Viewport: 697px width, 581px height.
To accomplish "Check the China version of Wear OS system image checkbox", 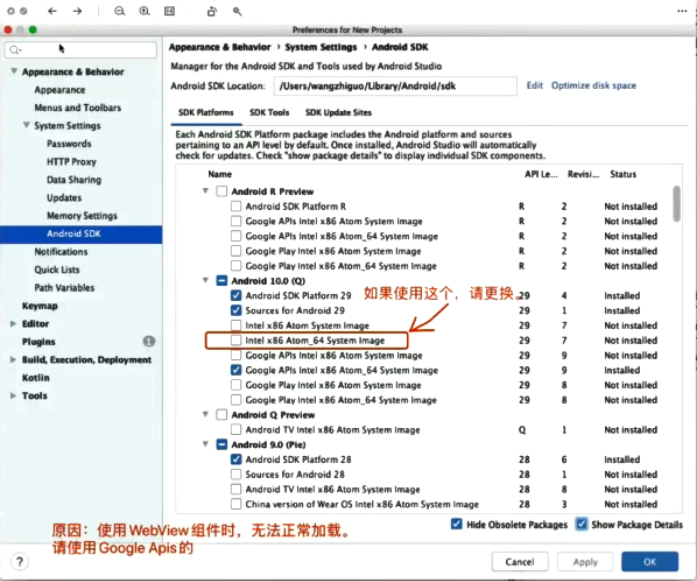I will coord(236,504).
